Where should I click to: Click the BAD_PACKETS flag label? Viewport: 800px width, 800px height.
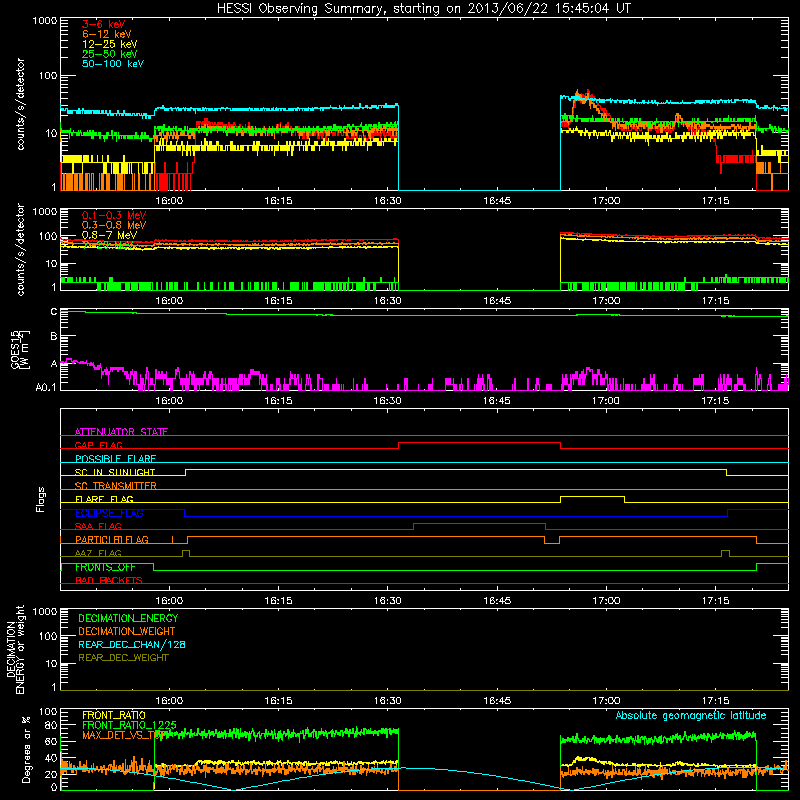(109, 580)
